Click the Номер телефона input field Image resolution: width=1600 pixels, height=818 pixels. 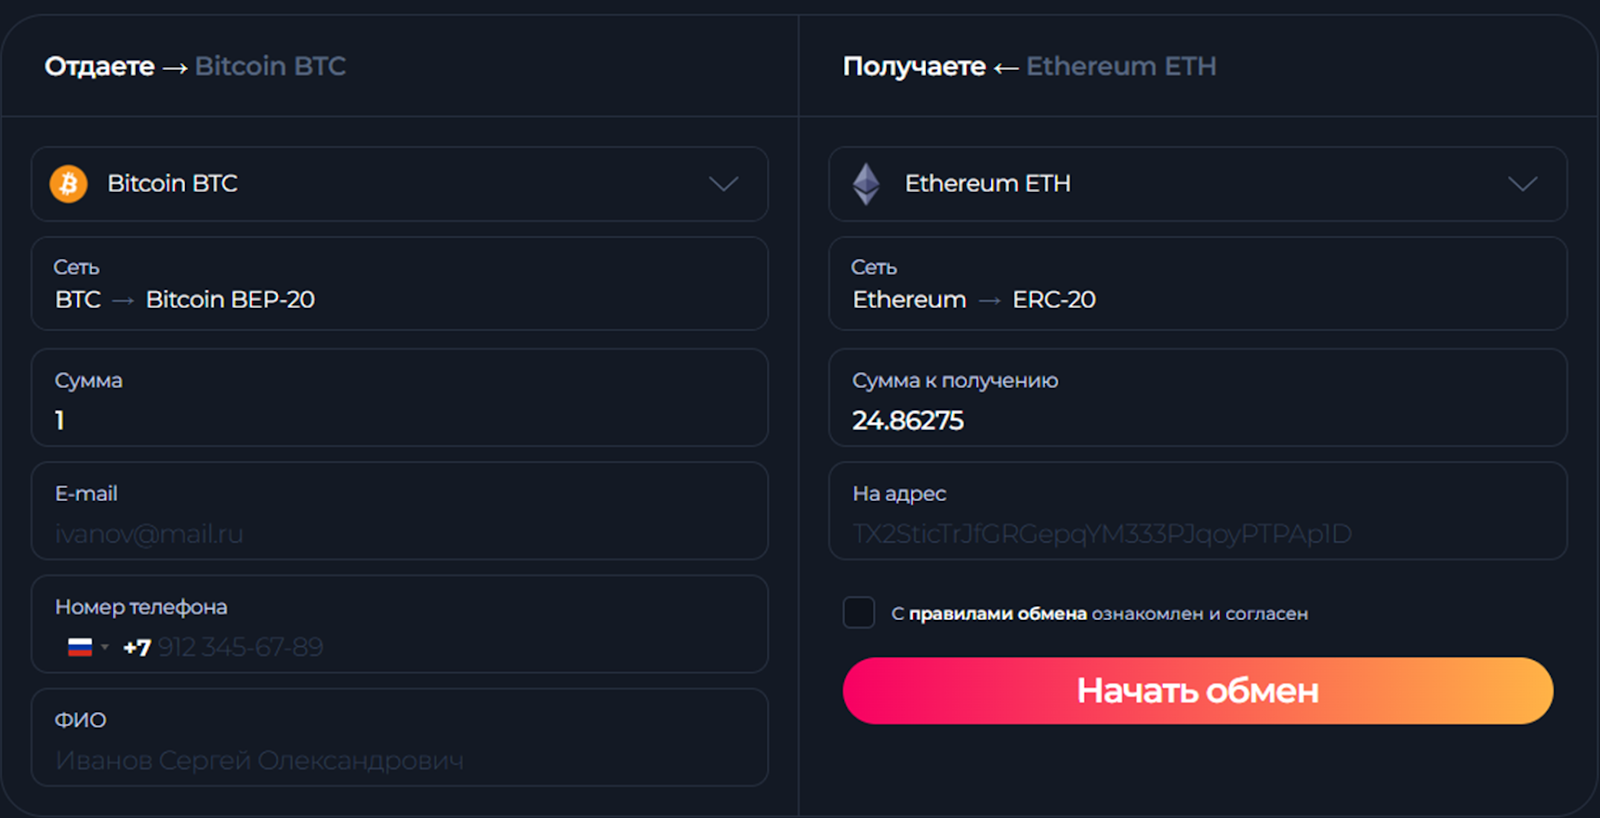point(450,647)
